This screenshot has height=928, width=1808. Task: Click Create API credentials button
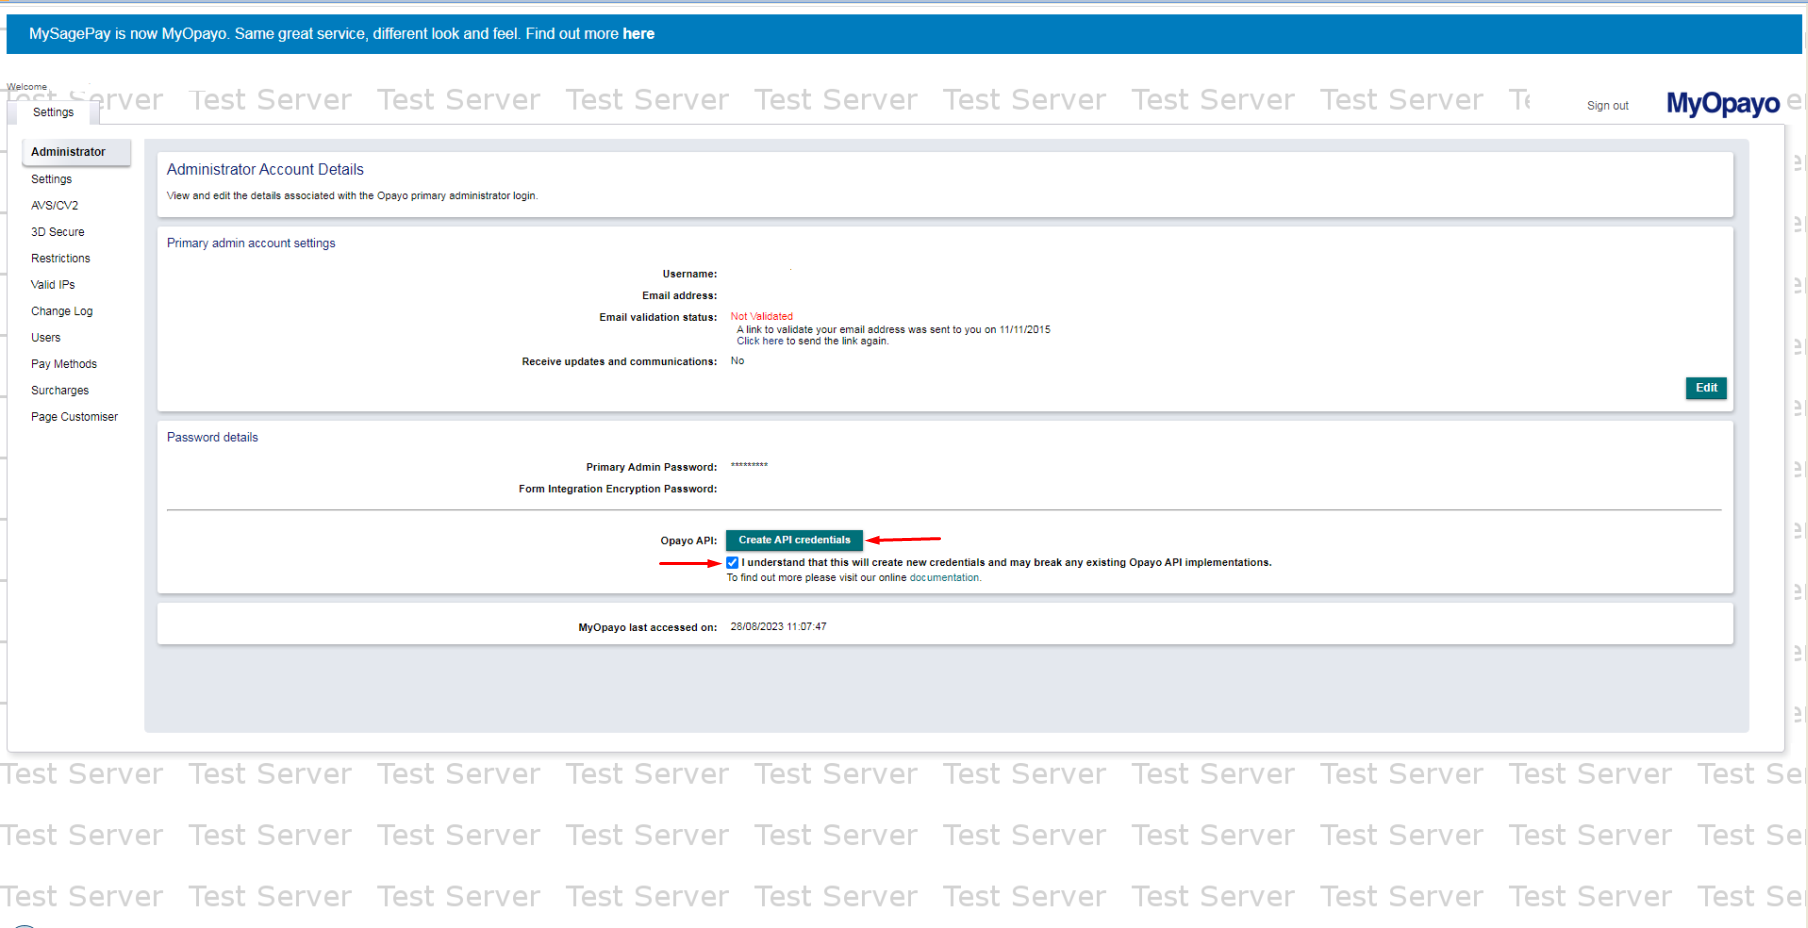[794, 540]
